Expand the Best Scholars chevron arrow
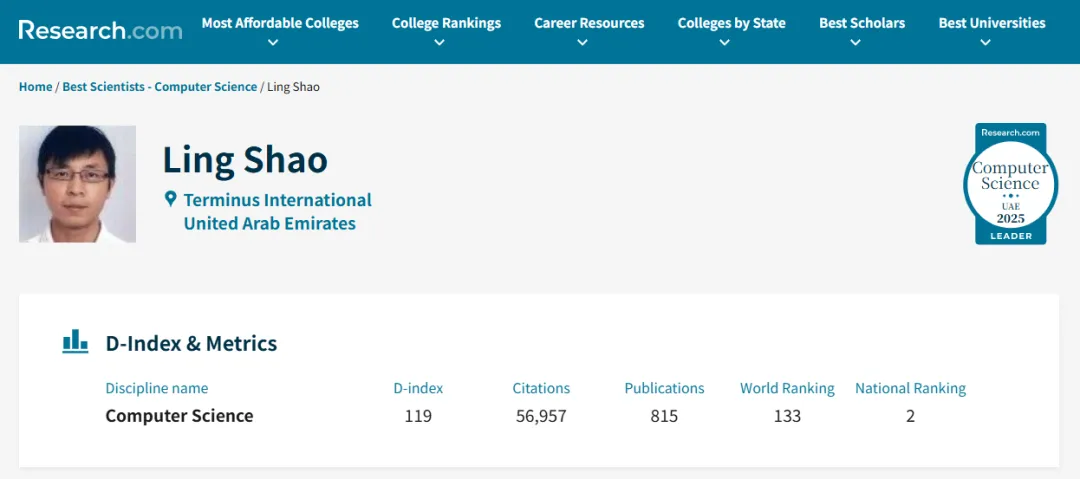 [x=855, y=43]
